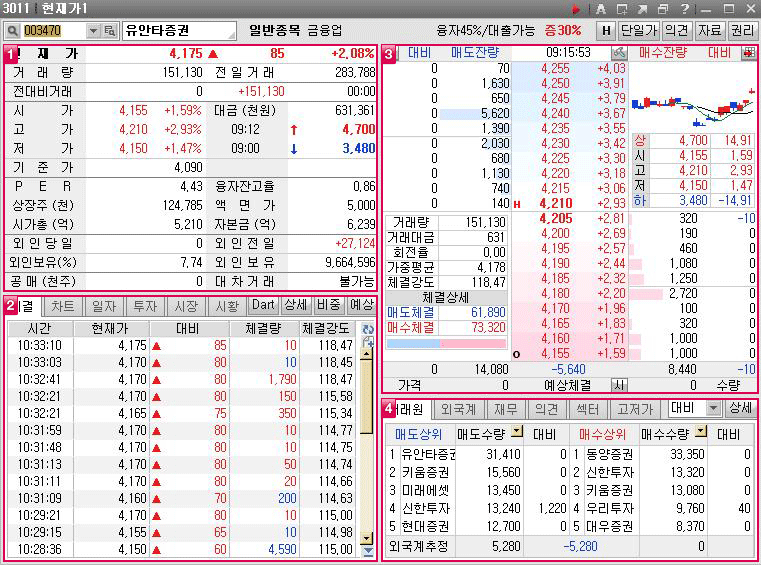The image size is (761, 565).
Task: Open the 예상 tab
Action: point(361,305)
